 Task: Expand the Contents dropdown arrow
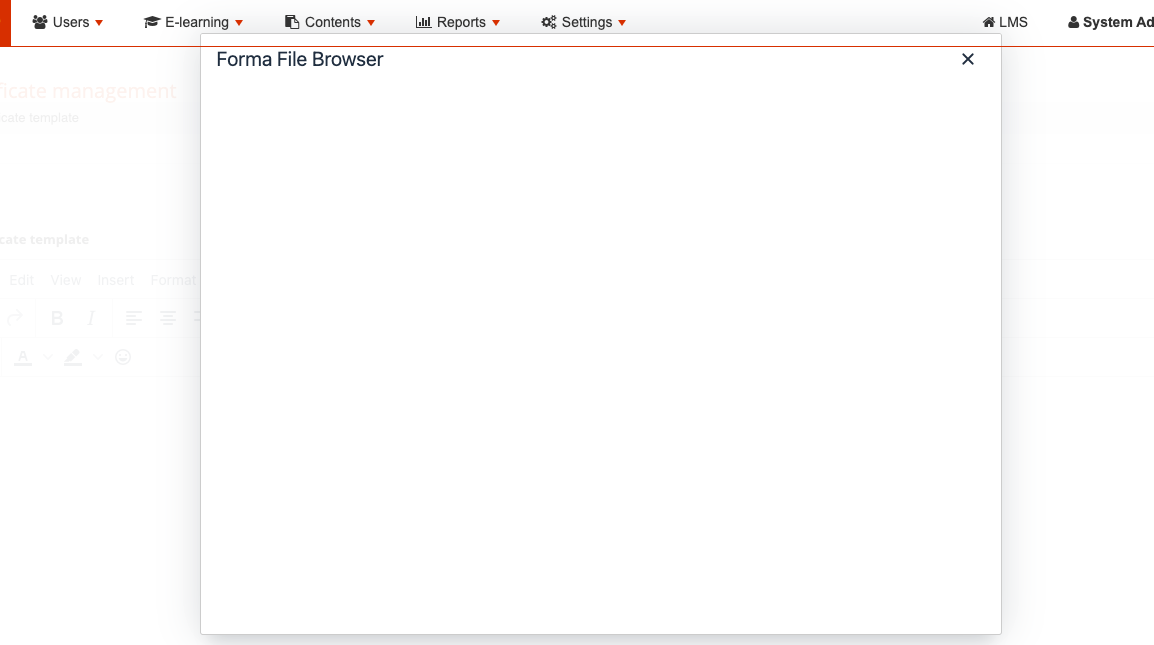point(372,23)
